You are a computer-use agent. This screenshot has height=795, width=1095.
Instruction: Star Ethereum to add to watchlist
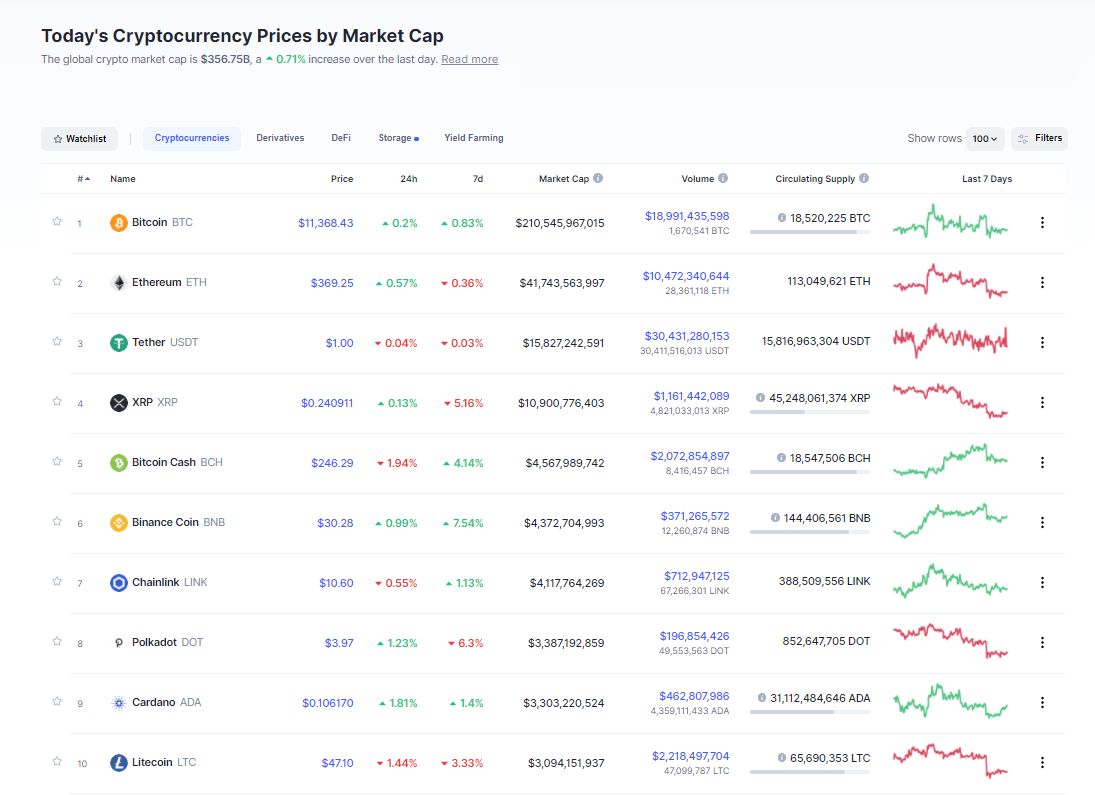pos(57,282)
